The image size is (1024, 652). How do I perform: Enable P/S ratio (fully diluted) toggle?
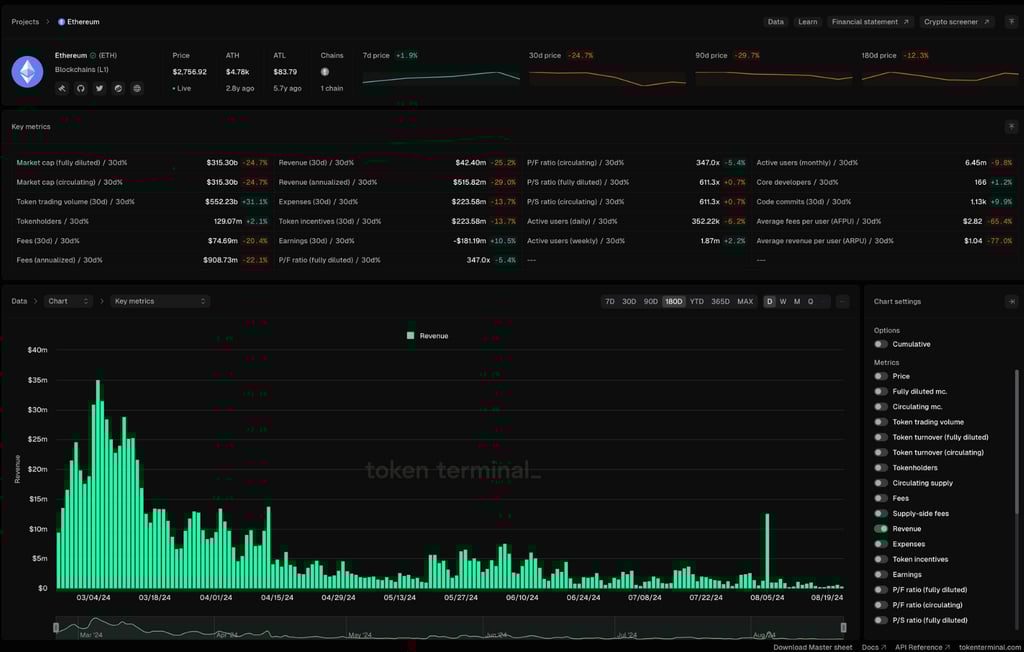(881, 620)
